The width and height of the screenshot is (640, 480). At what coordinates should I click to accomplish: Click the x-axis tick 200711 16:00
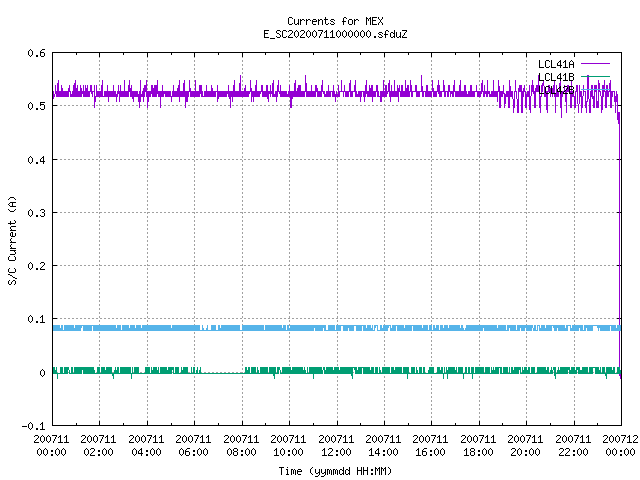point(431,446)
